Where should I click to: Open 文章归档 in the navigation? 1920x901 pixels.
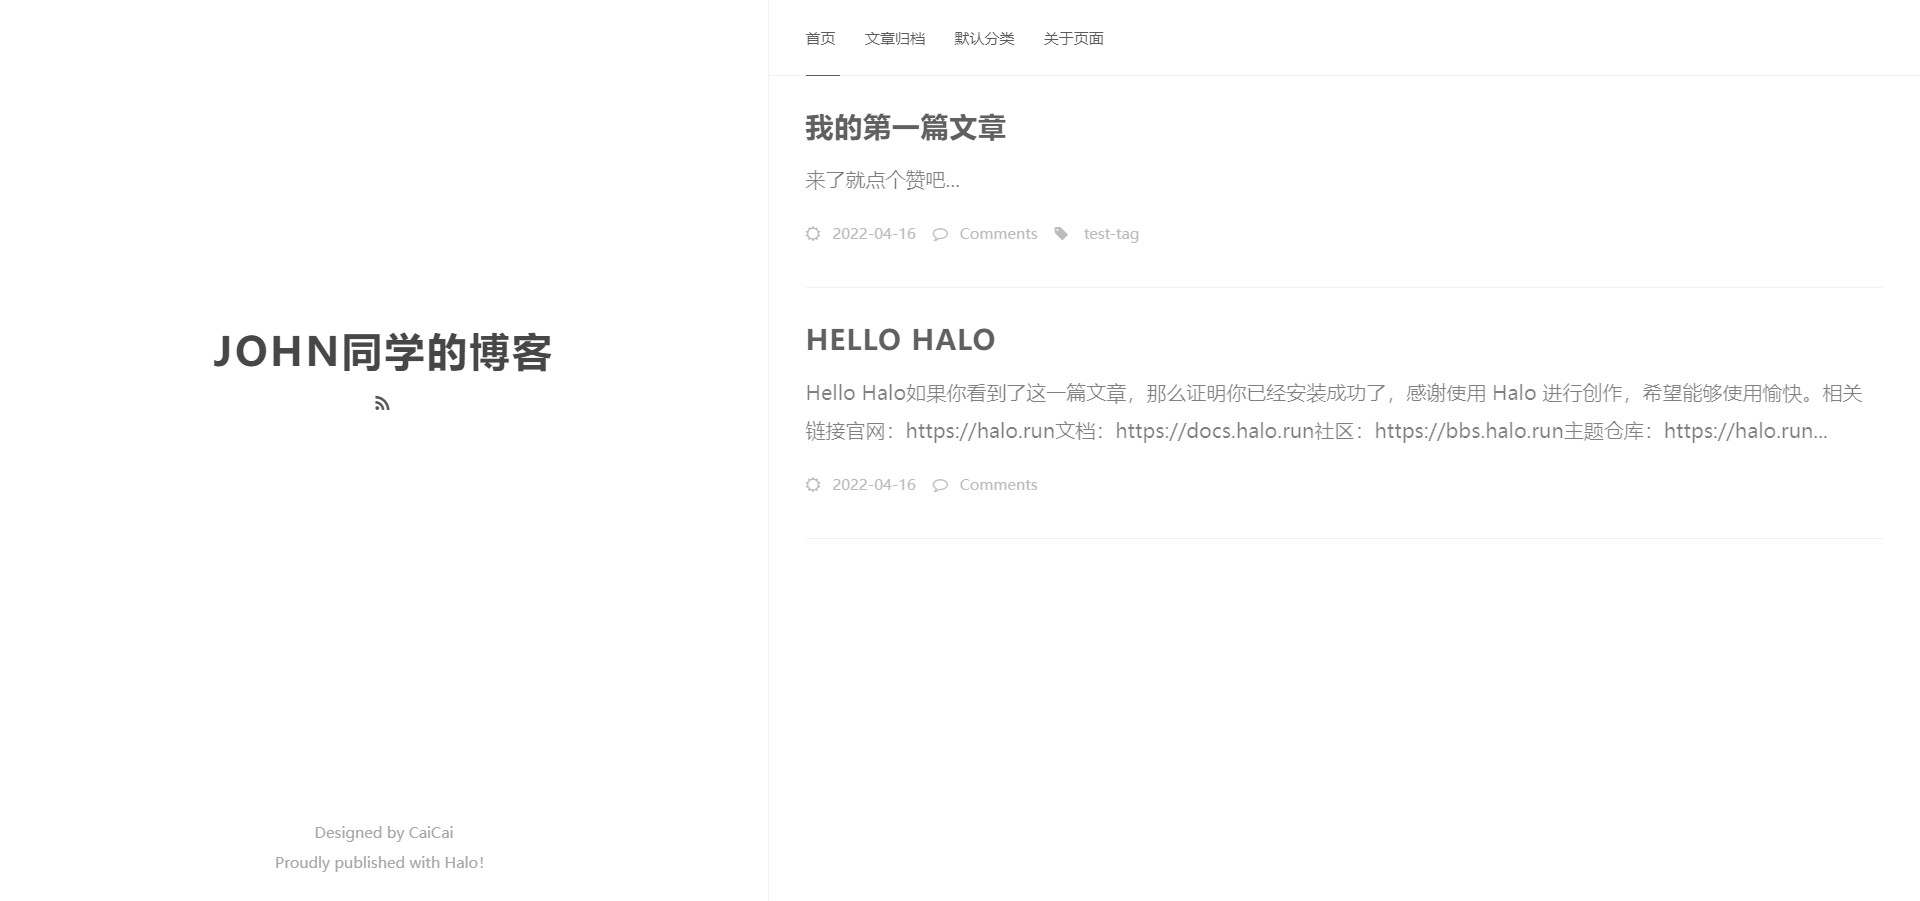point(895,38)
